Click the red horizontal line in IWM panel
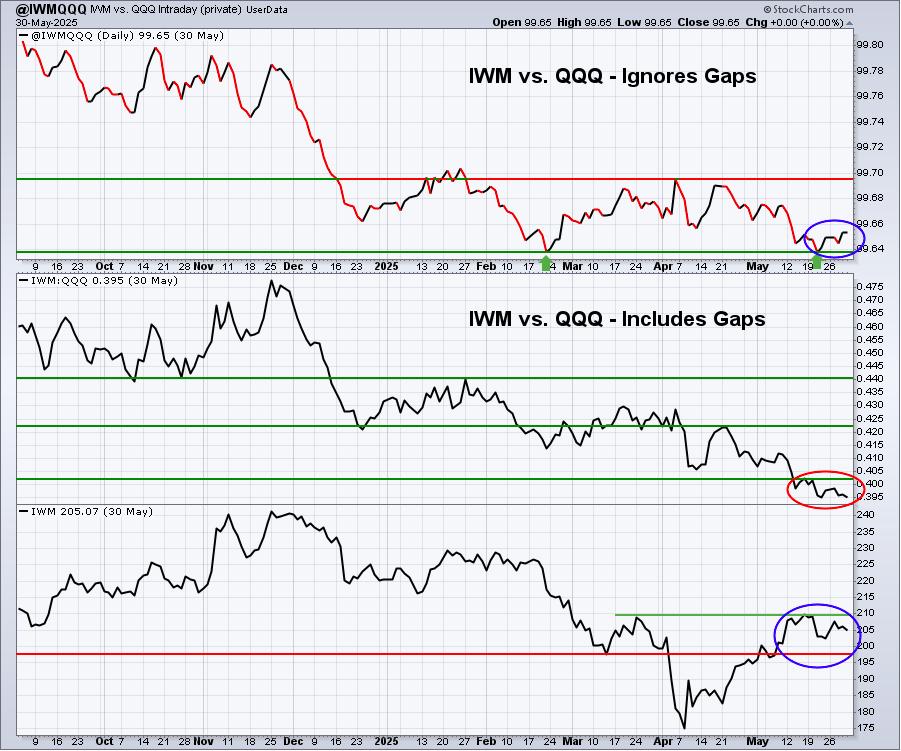901x751 pixels. click(x=434, y=654)
